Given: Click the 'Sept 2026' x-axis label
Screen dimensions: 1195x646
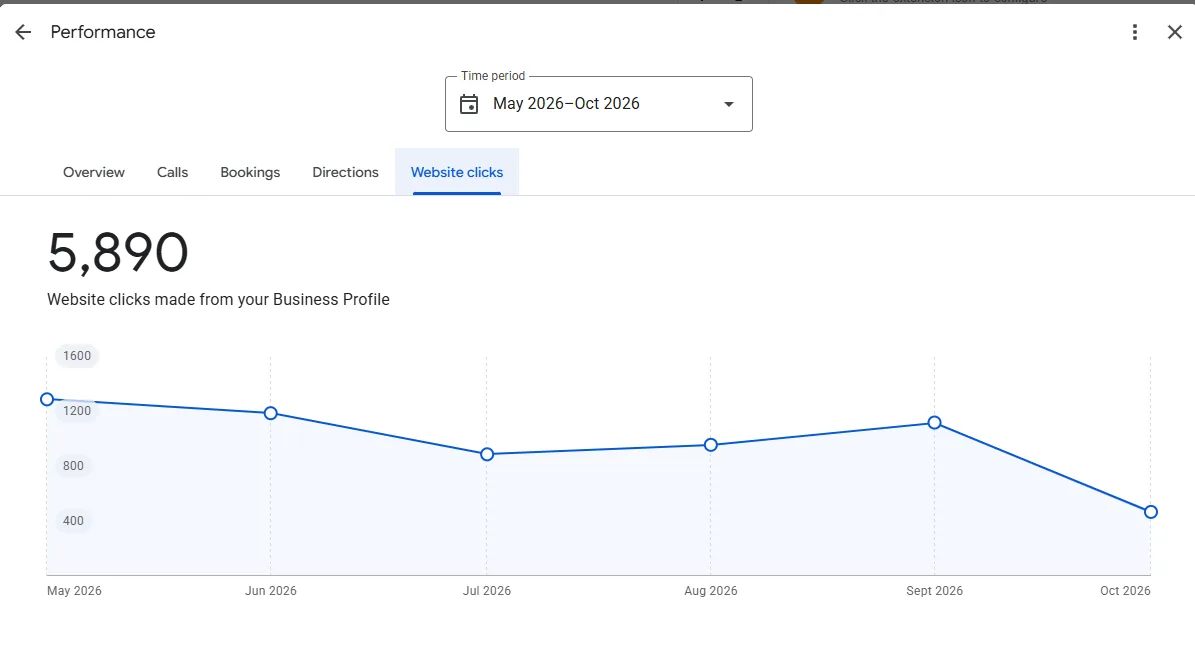Looking at the screenshot, I should (934, 590).
